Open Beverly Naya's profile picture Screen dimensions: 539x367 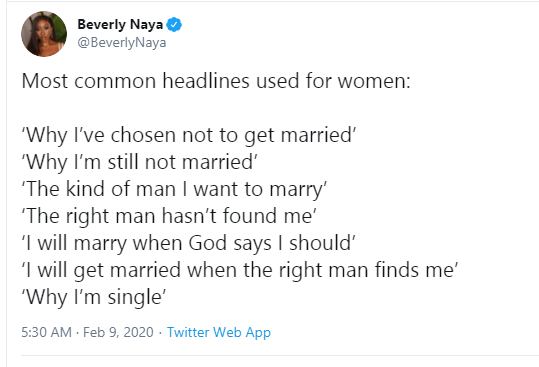click(44, 34)
